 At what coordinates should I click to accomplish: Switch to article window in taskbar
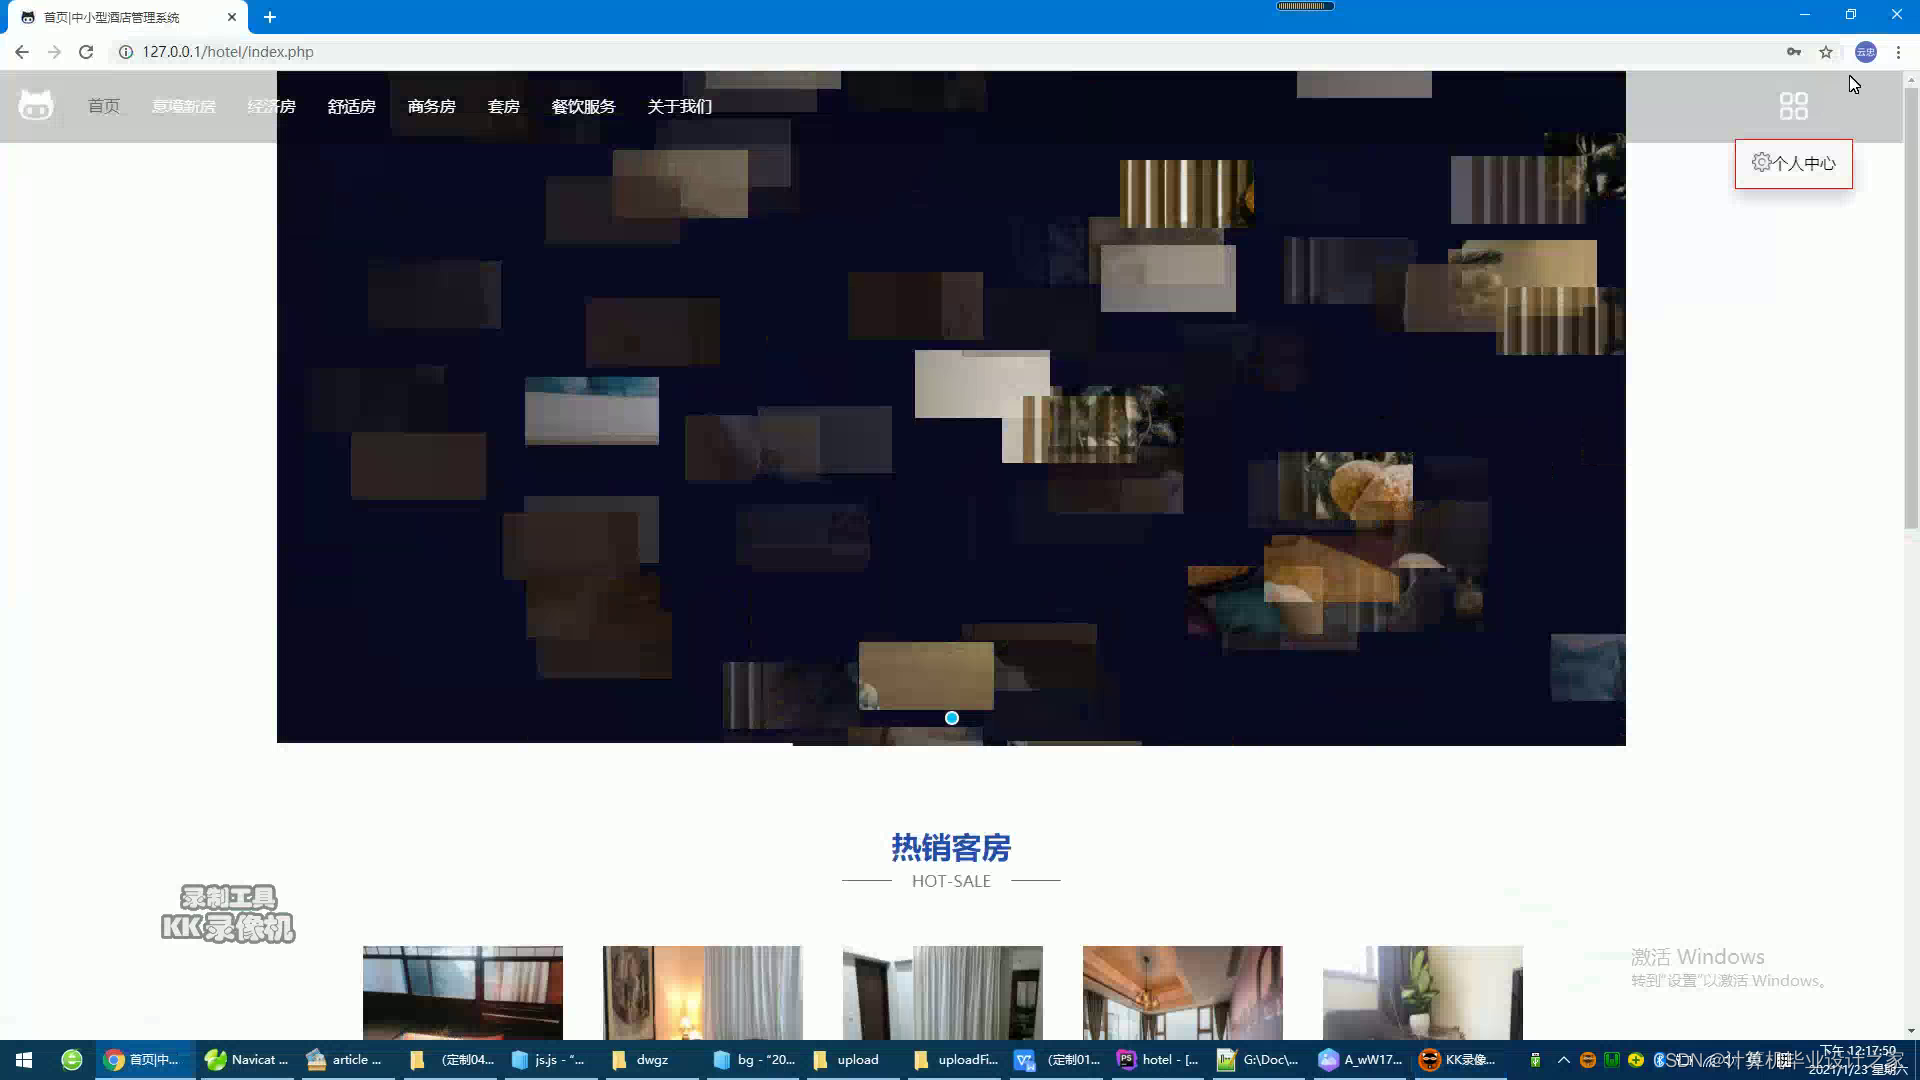click(346, 1060)
